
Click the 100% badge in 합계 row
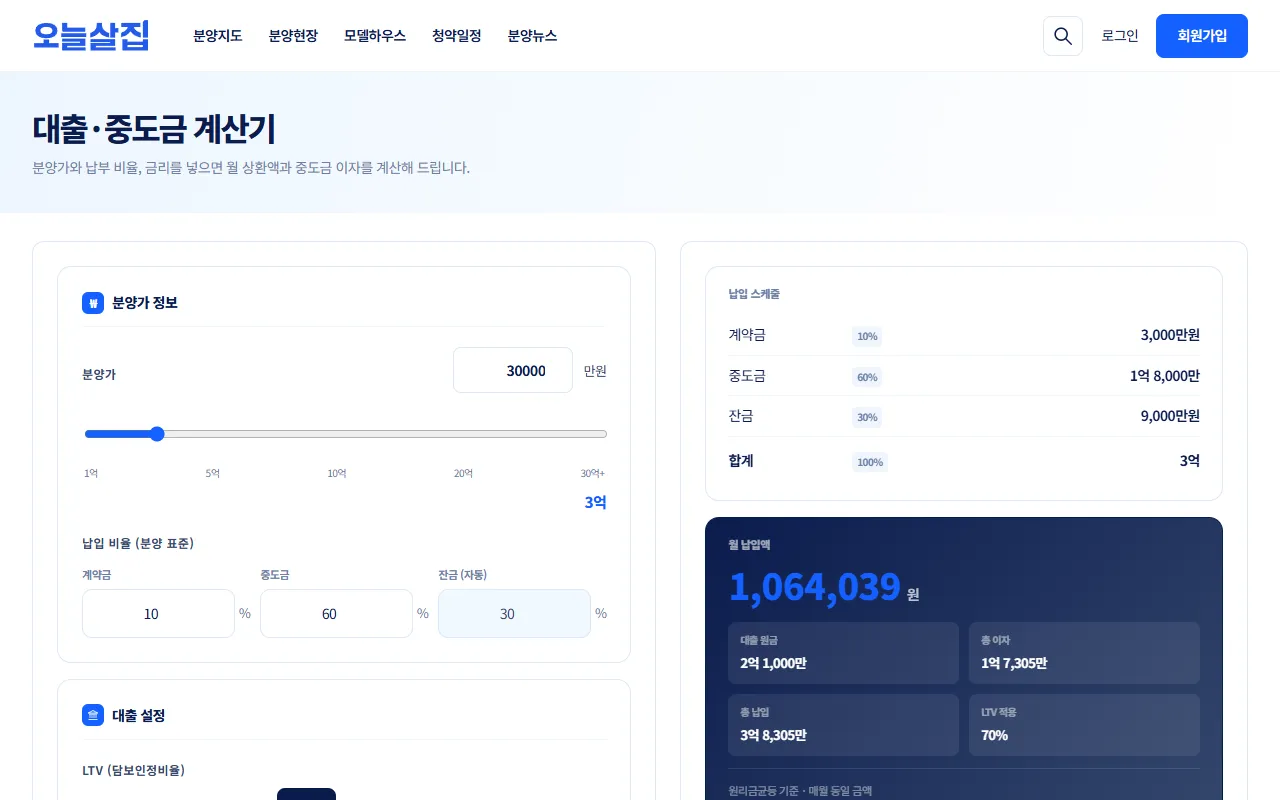(x=870, y=462)
